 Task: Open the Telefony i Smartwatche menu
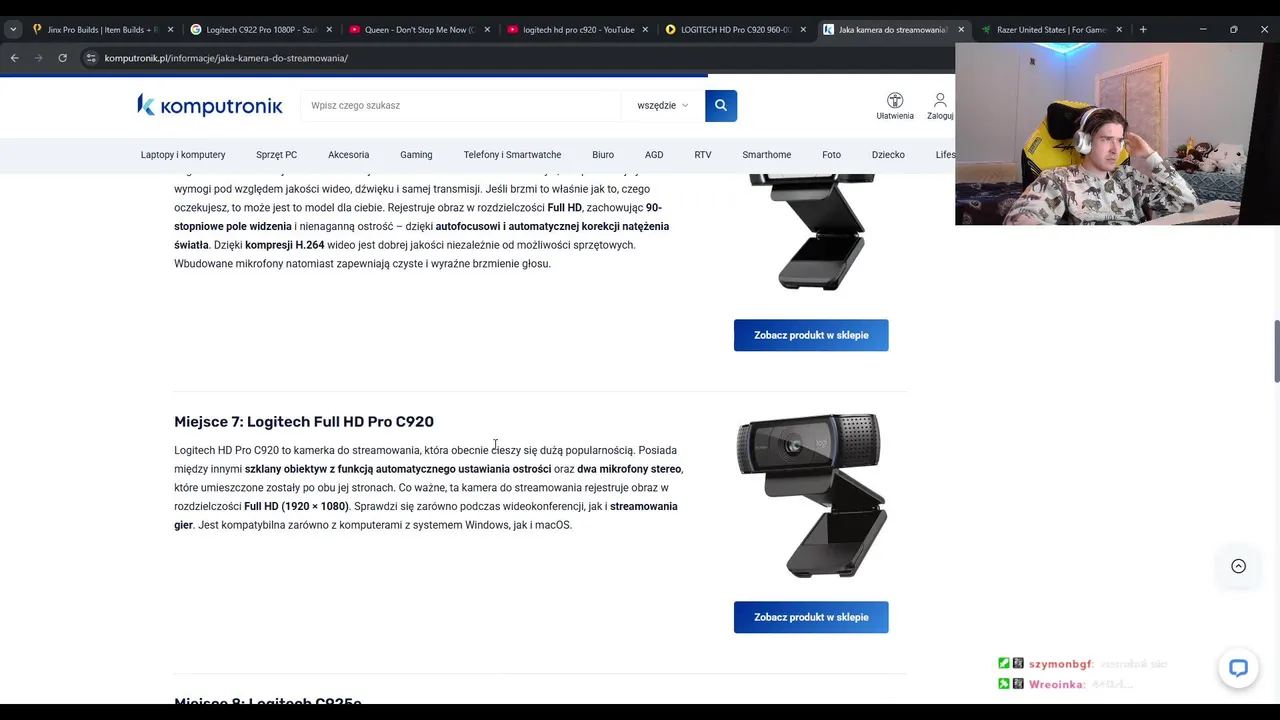512,155
